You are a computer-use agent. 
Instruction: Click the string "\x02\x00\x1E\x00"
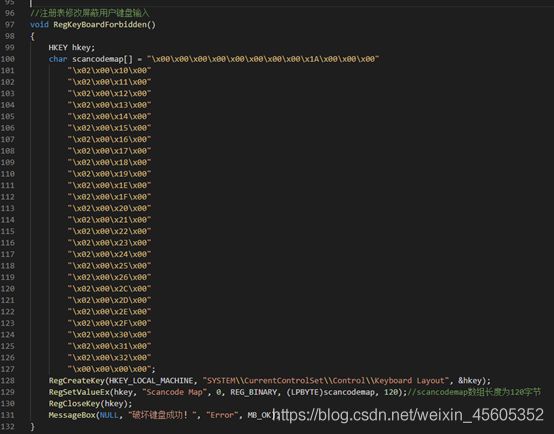110,186
